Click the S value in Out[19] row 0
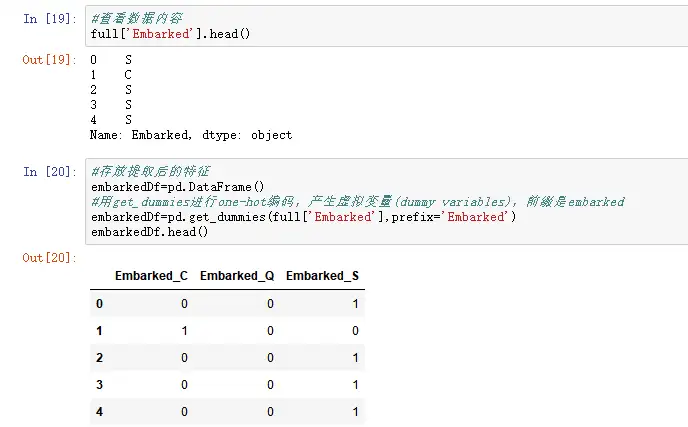Image resolution: width=688 pixels, height=427 pixels. coord(128,60)
